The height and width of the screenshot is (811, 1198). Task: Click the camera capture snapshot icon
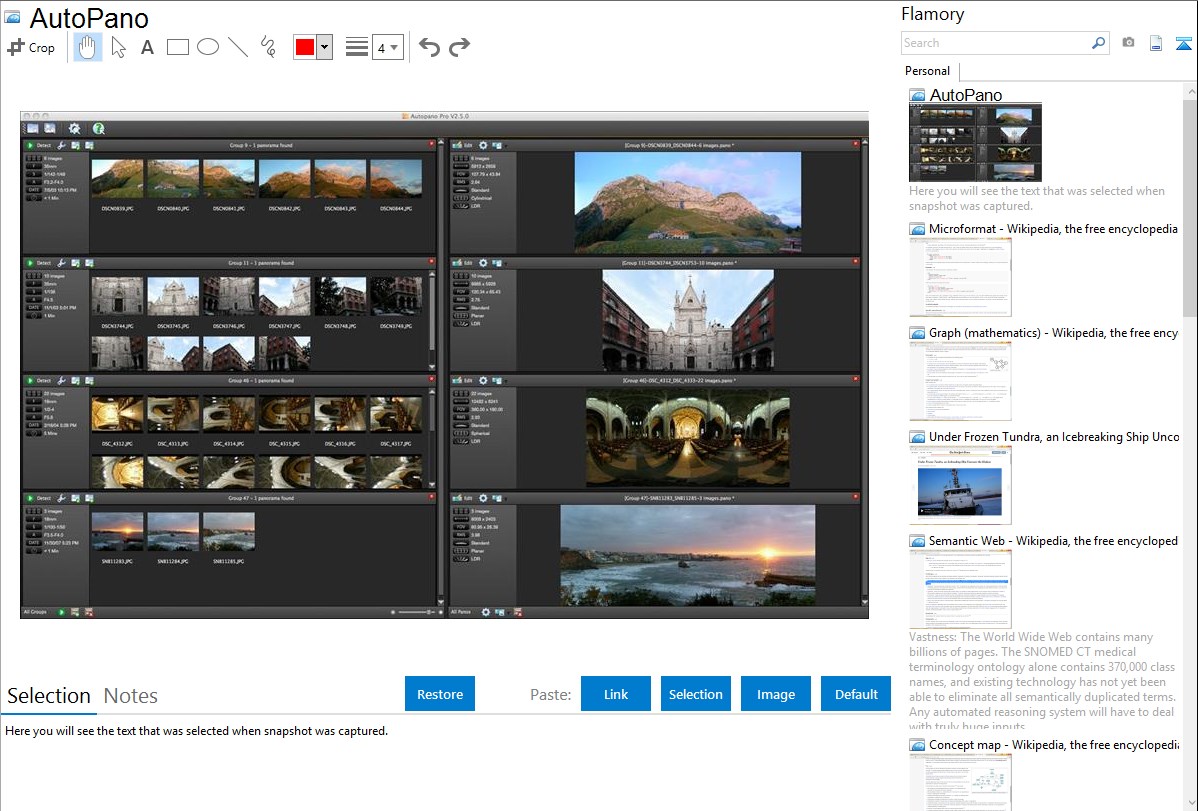point(1128,43)
